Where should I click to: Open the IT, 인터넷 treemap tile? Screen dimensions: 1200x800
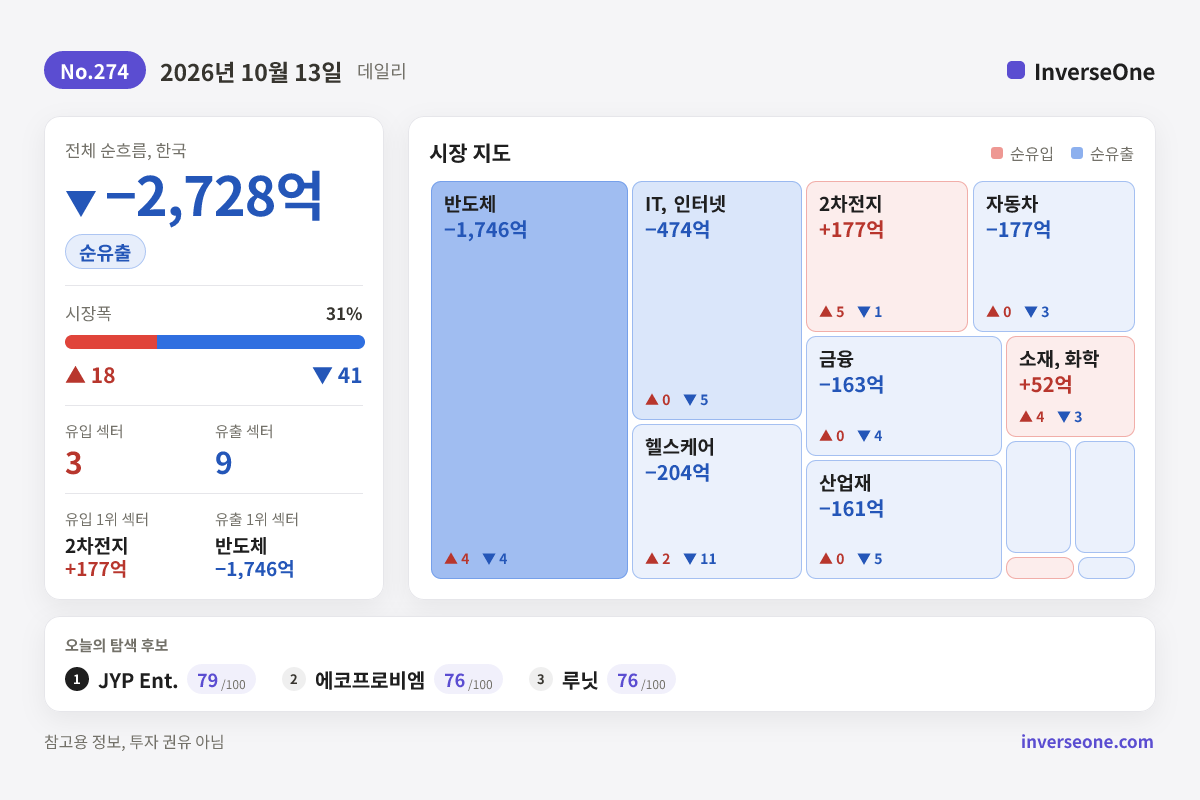coord(717,300)
